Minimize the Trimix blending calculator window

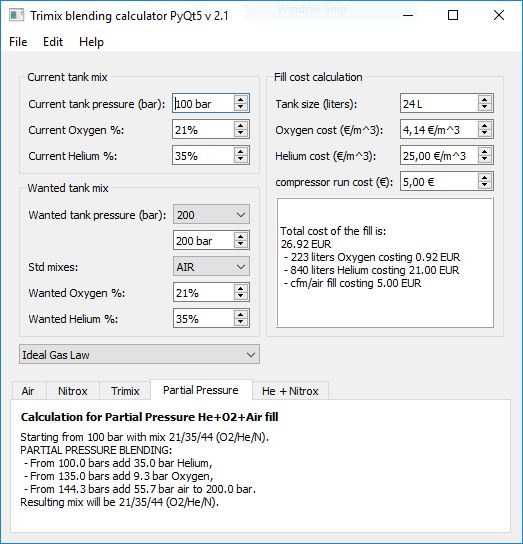click(408, 15)
